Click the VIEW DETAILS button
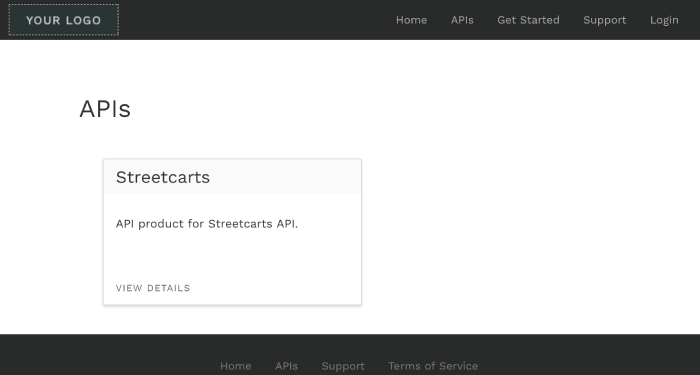The image size is (700, 375). click(x=153, y=288)
